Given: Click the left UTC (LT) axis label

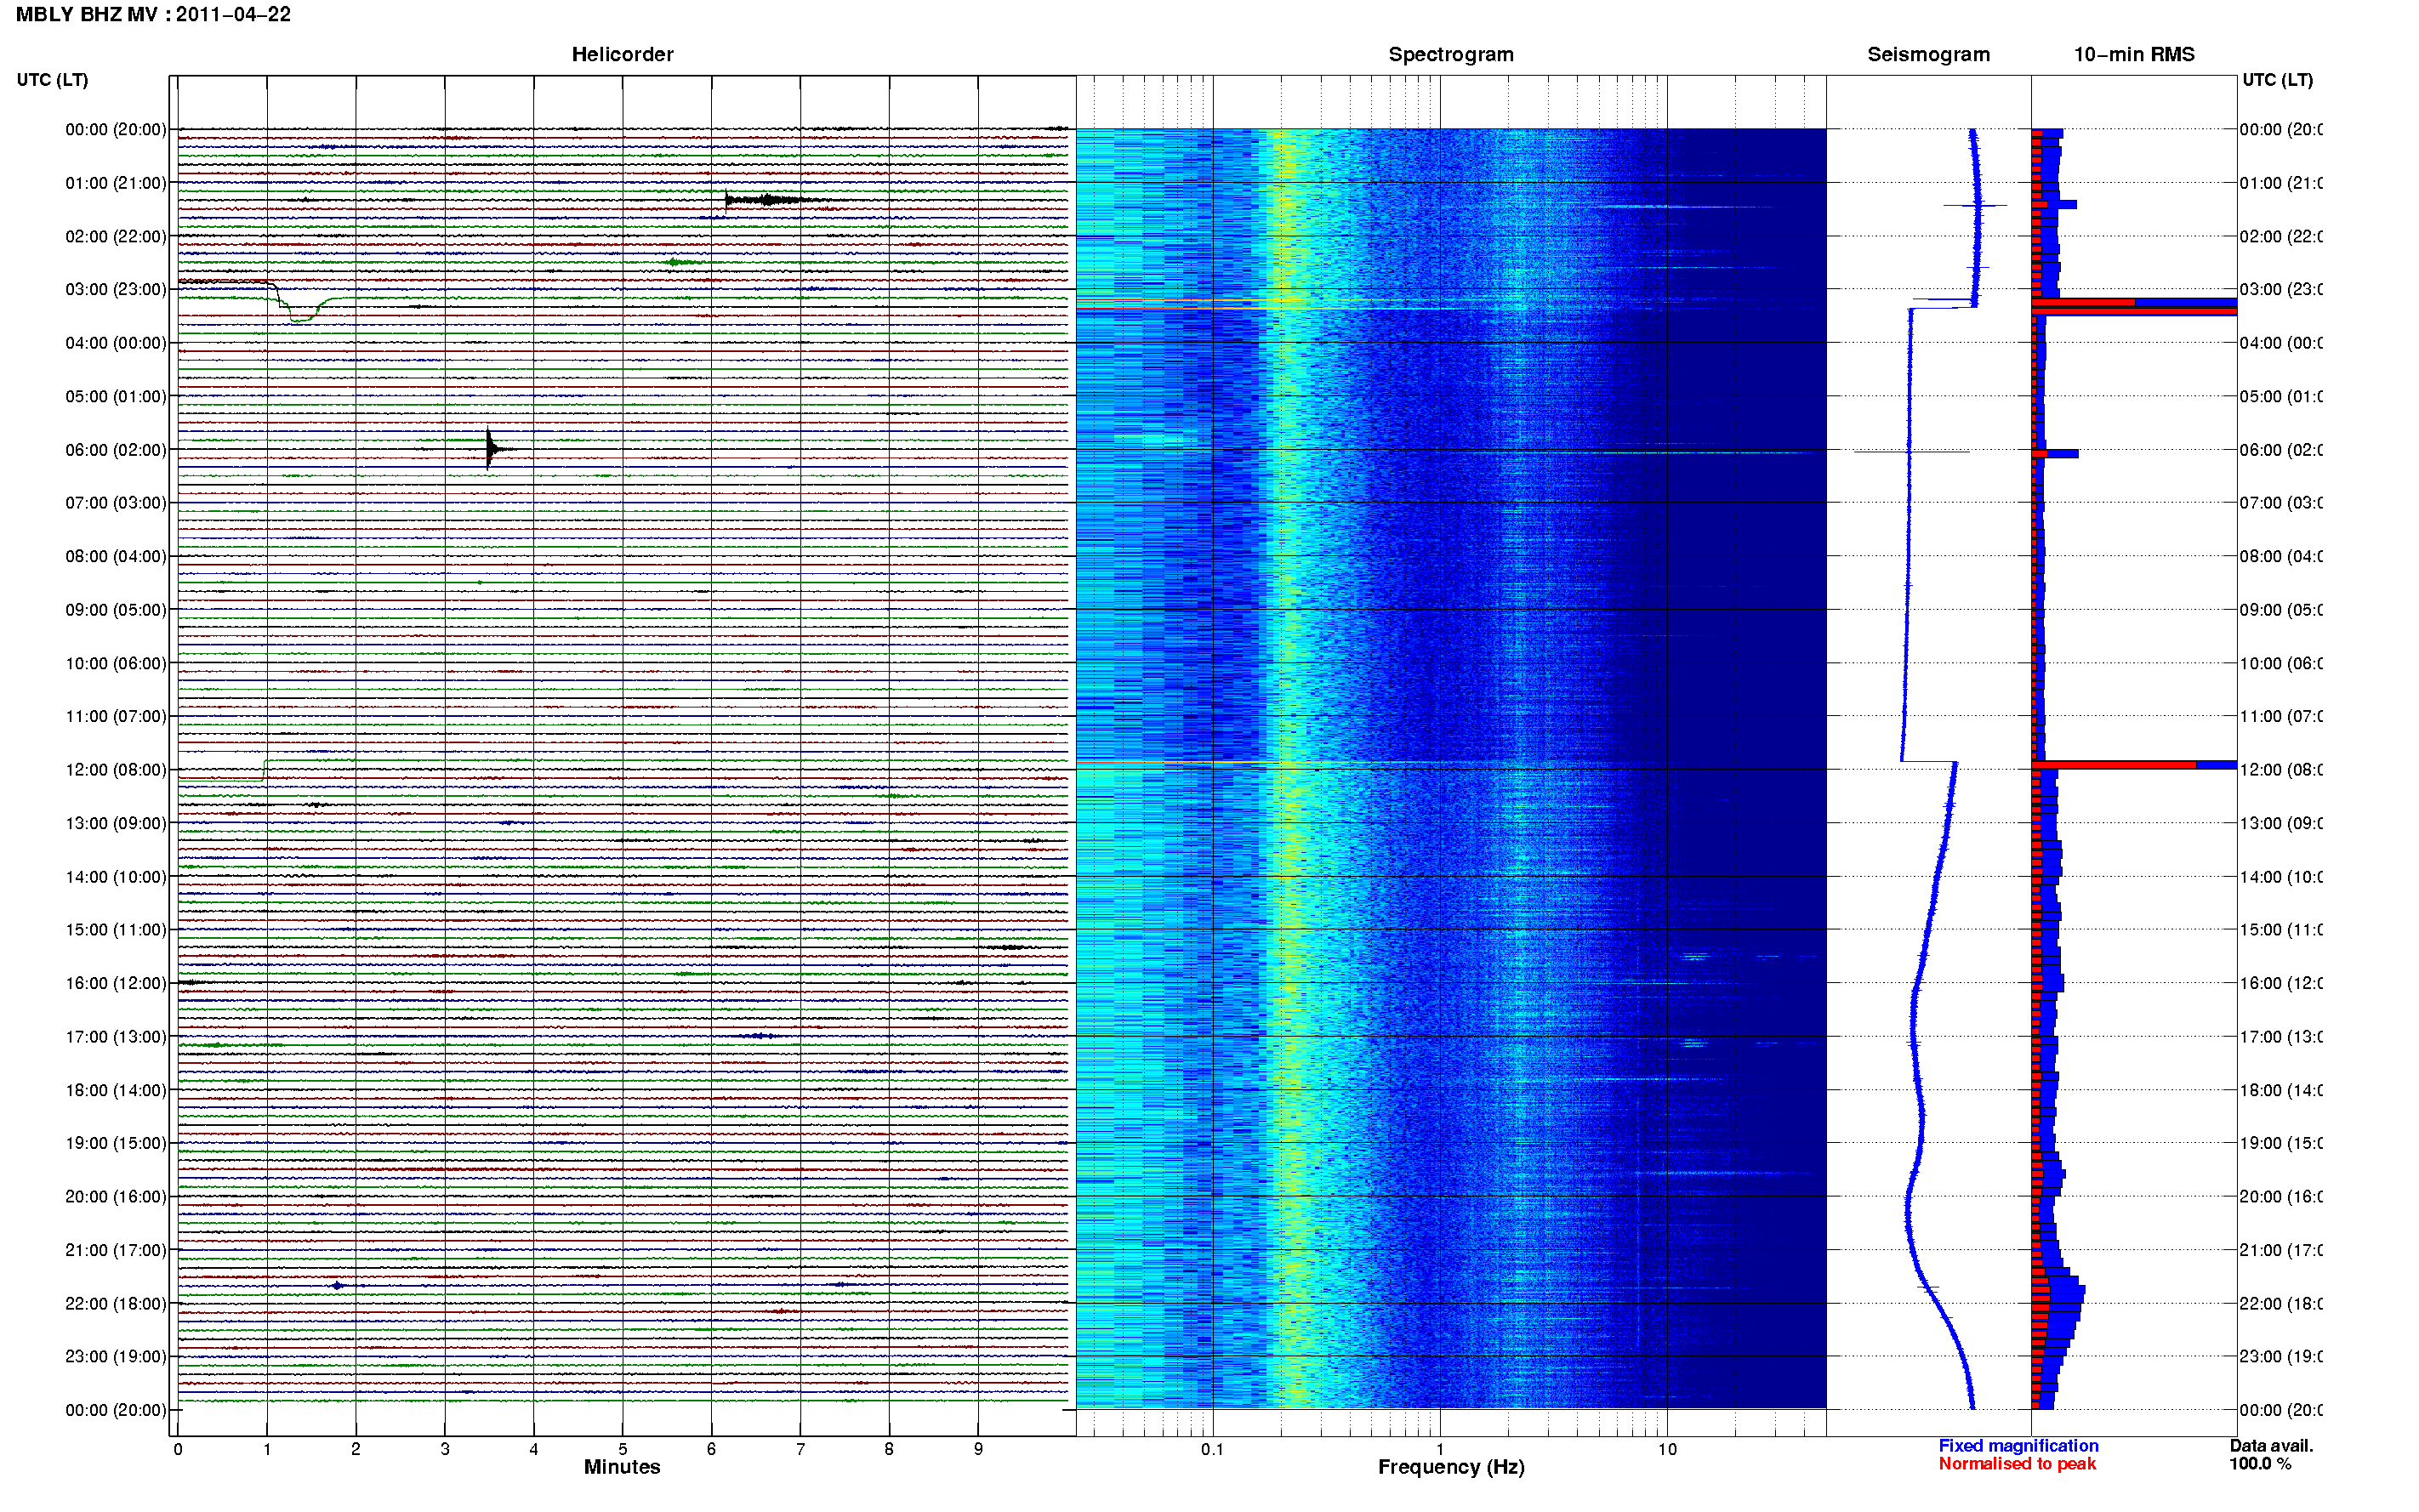Looking at the screenshot, I should click(52, 79).
